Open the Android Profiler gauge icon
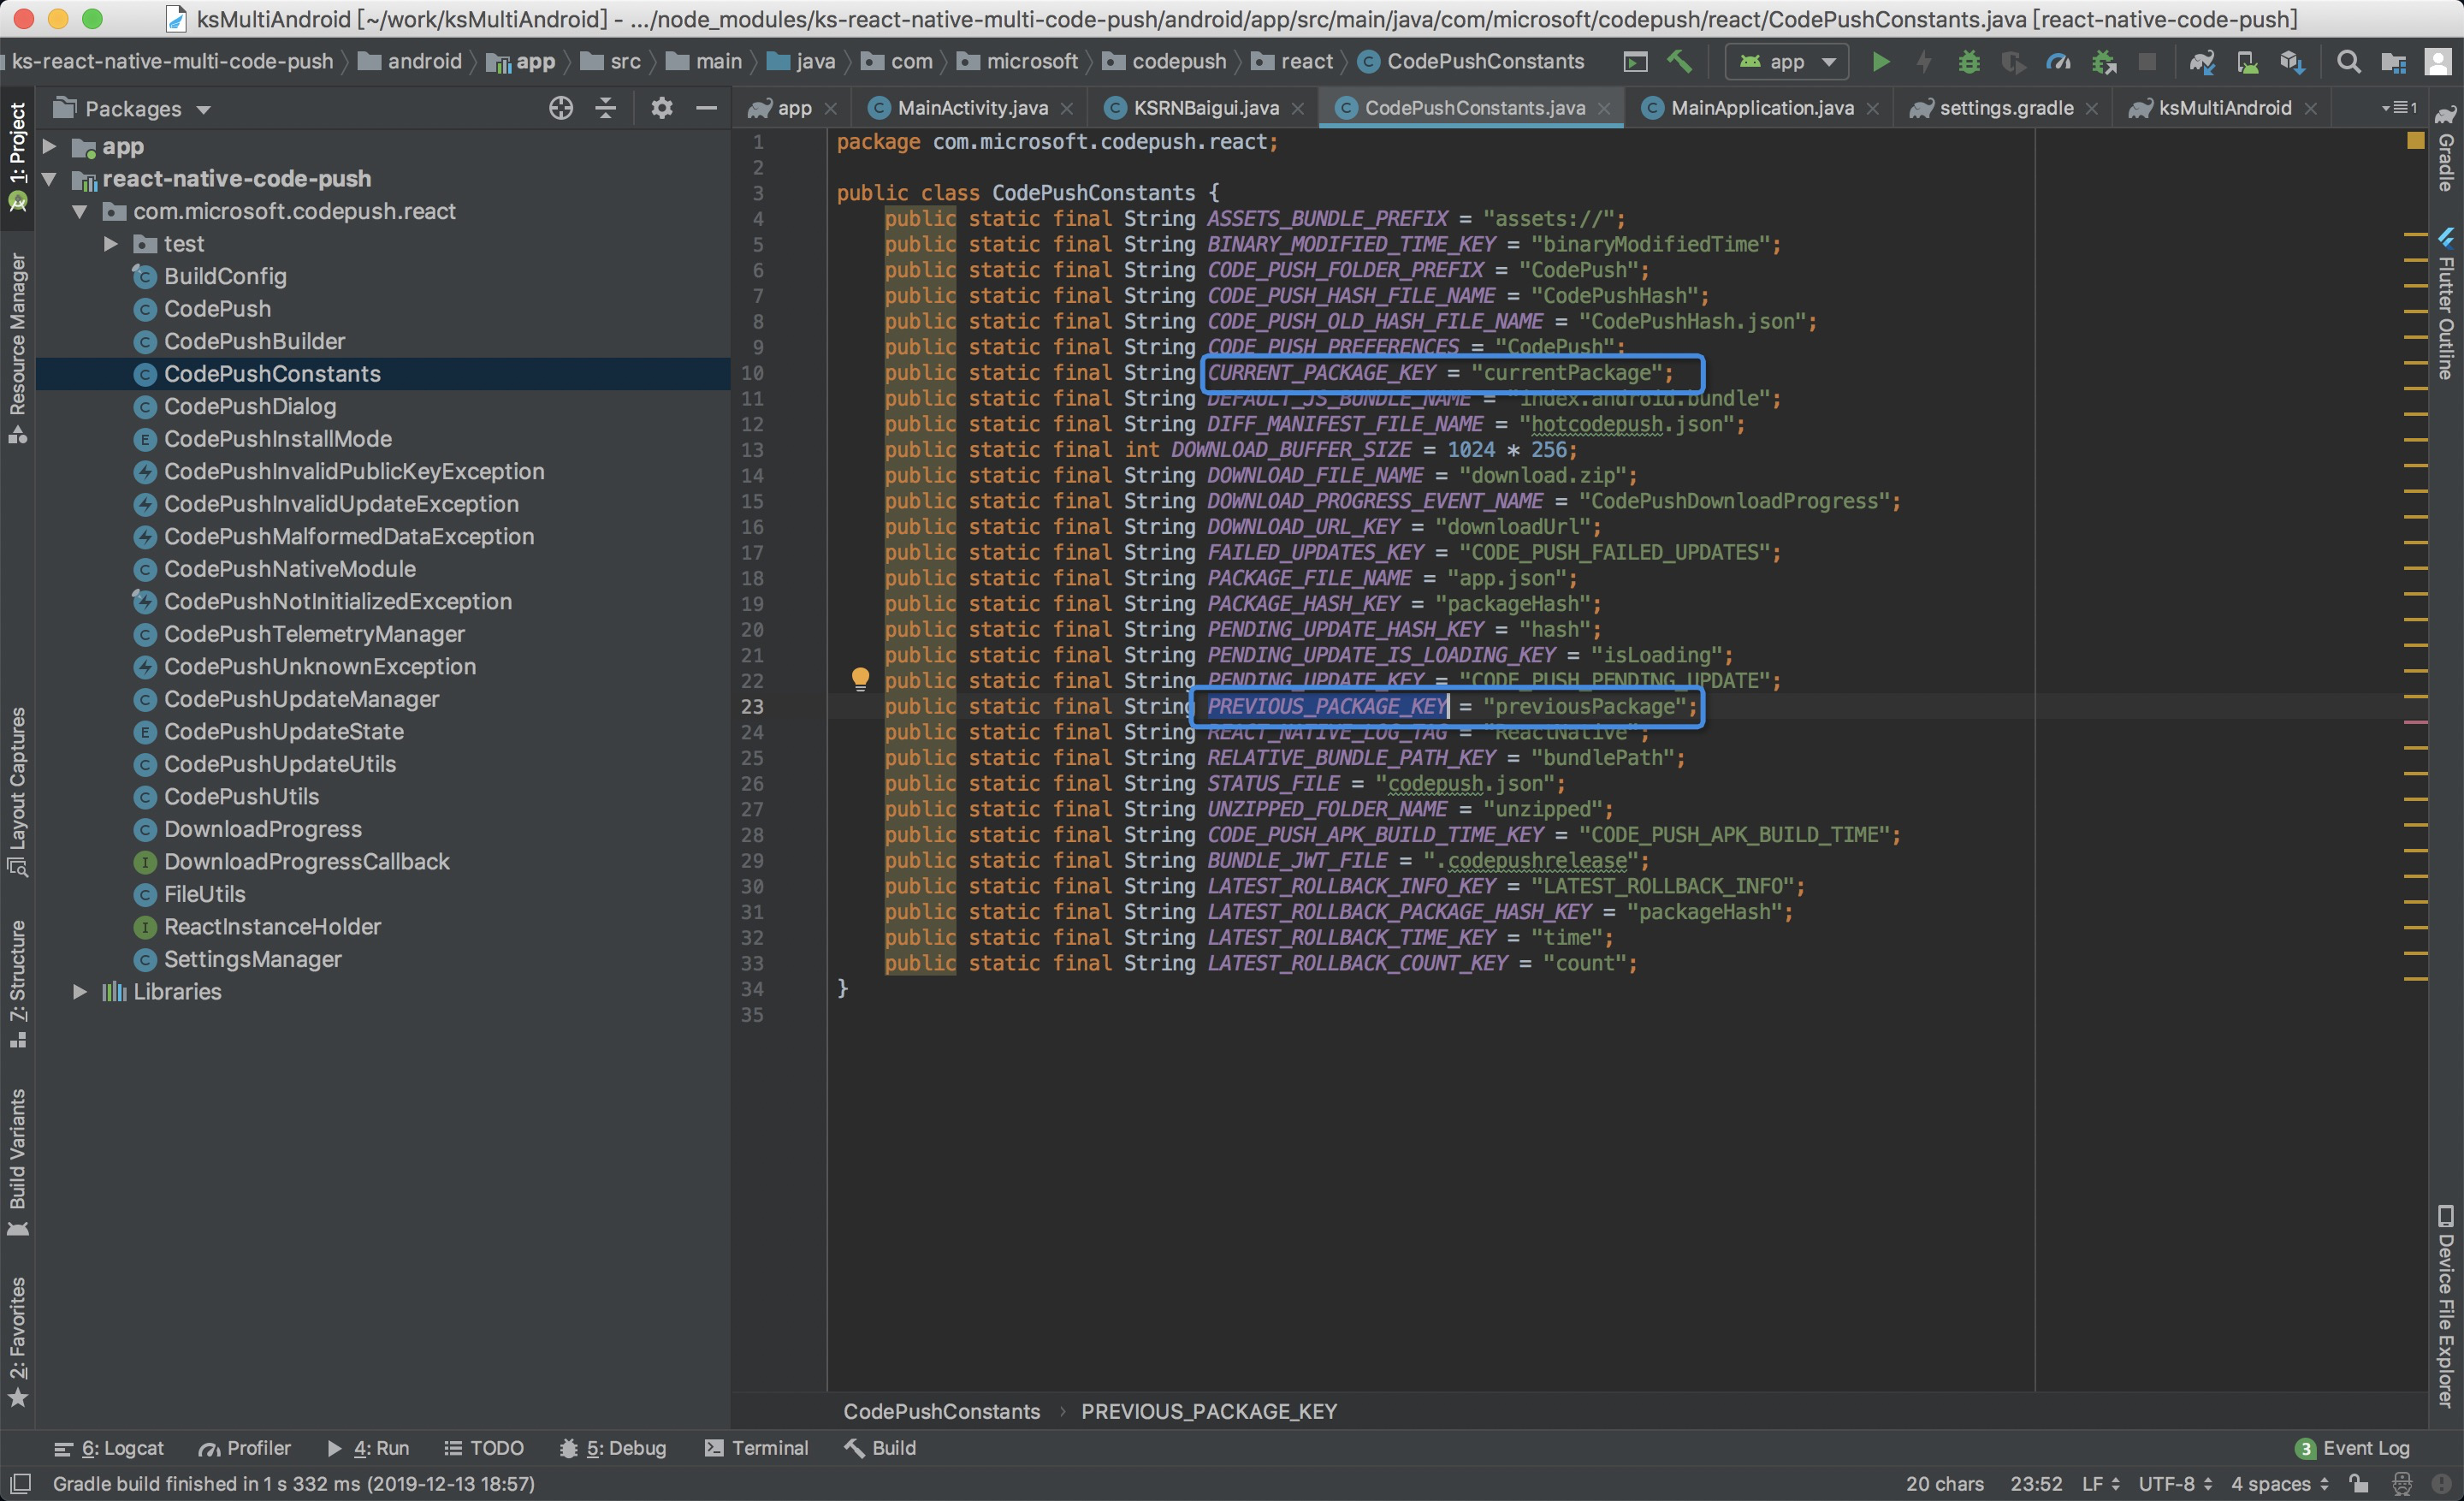2464x1501 pixels. pyautogui.click(x=2057, y=62)
